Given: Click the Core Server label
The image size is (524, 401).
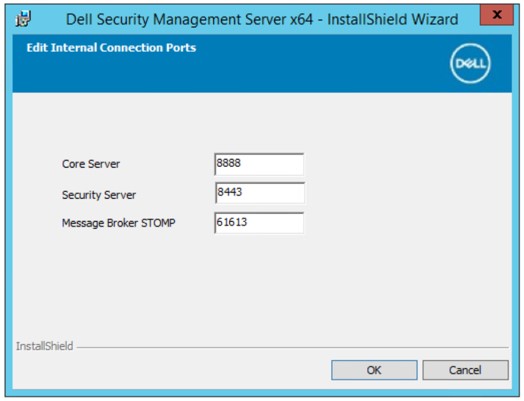Looking at the screenshot, I should pos(91,164).
